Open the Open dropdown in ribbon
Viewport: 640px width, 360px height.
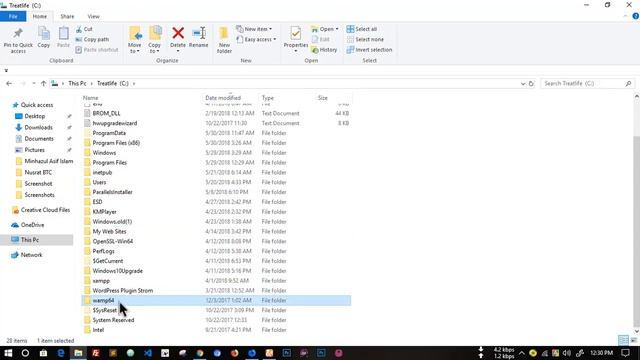tap(325, 29)
